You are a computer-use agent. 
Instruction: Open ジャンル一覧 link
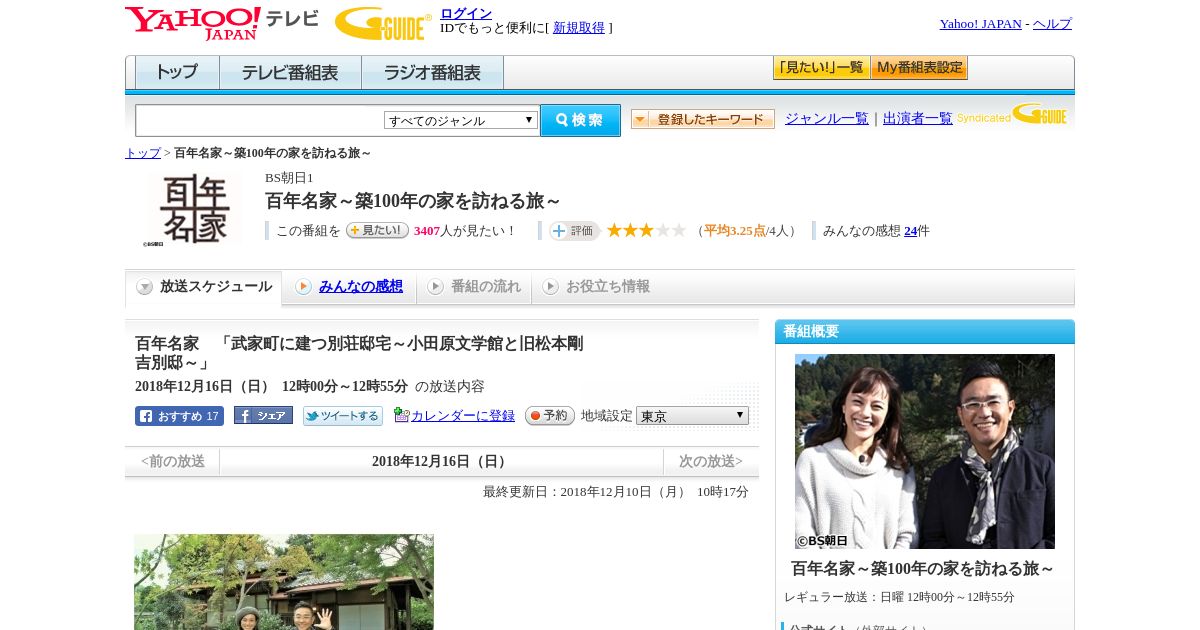click(x=827, y=119)
